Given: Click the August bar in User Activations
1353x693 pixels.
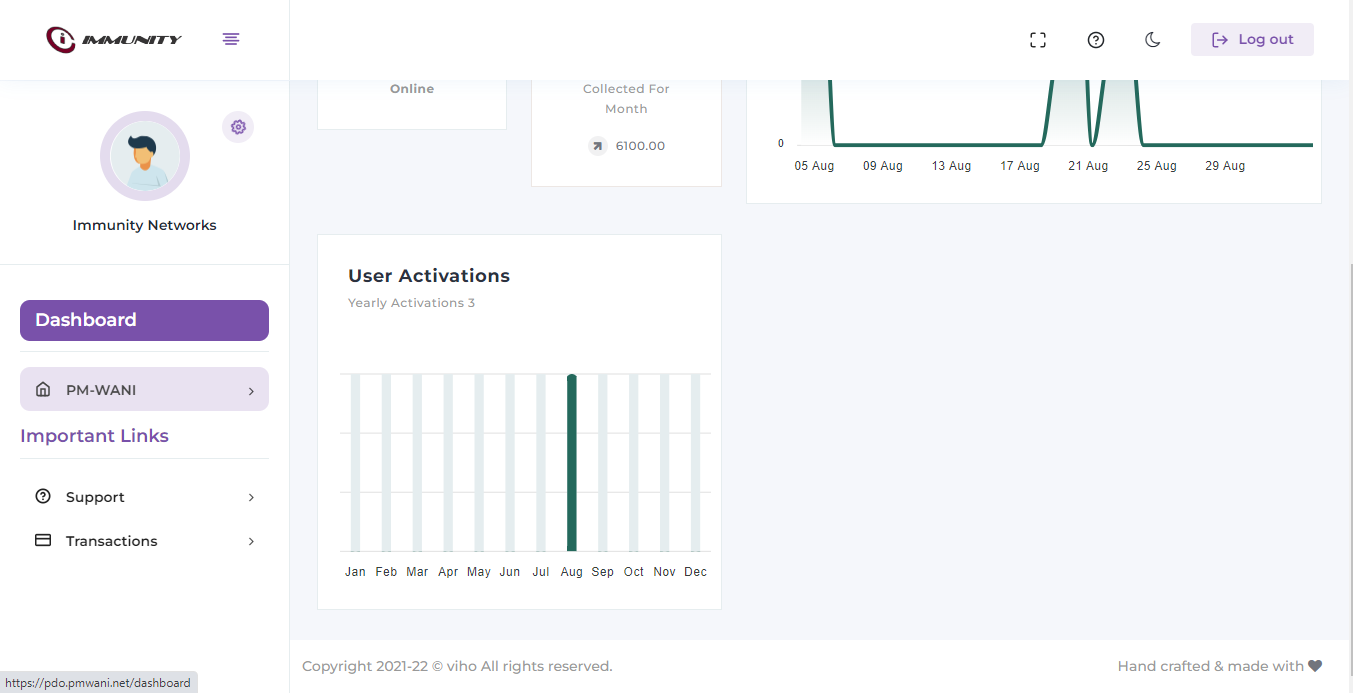Looking at the screenshot, I should (572, 463).
